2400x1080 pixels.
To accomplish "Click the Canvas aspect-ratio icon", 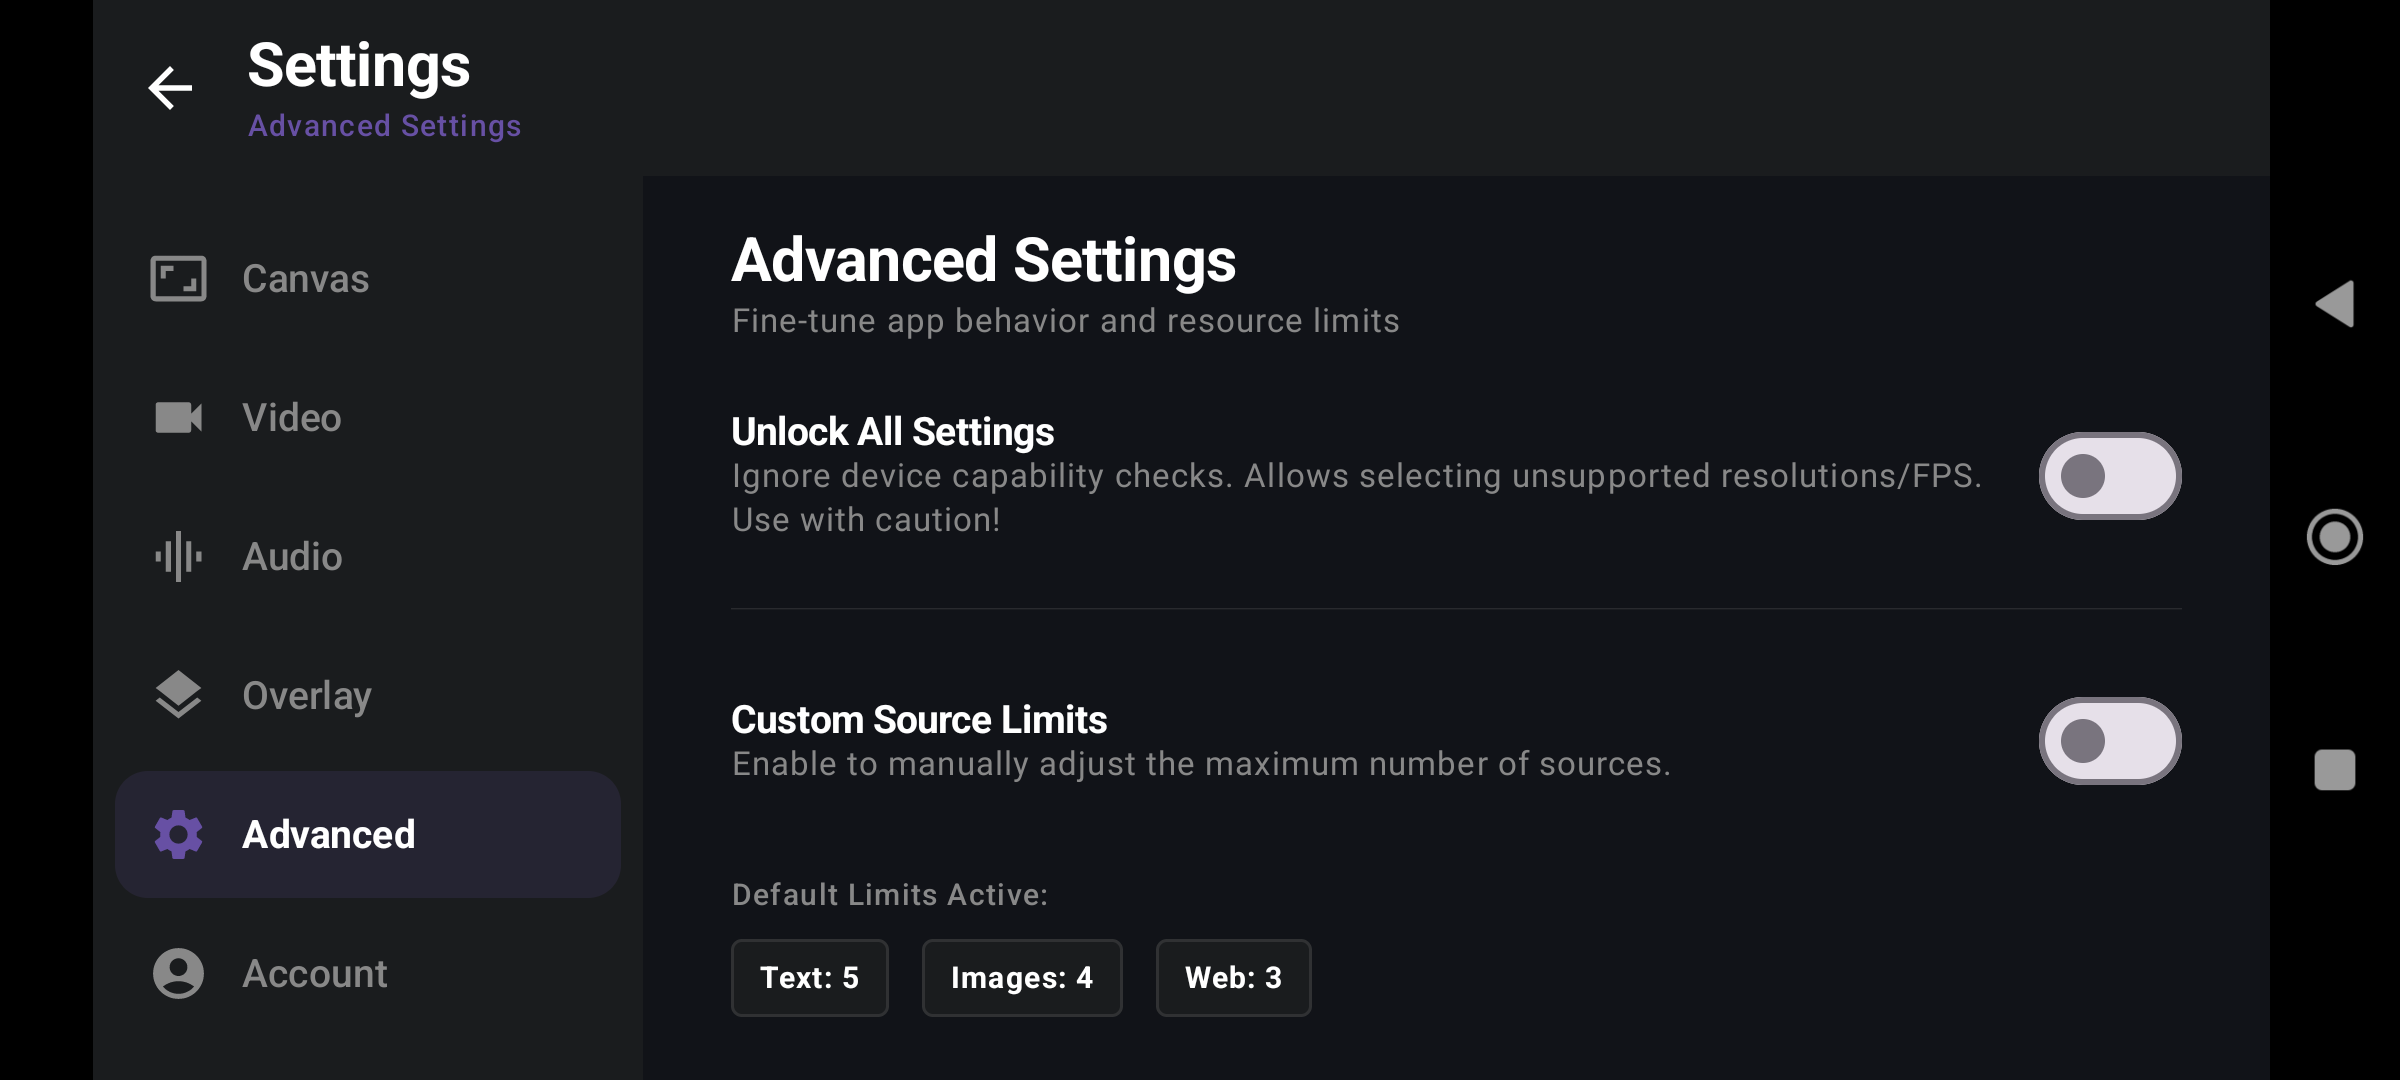I will tap(178, 278).
